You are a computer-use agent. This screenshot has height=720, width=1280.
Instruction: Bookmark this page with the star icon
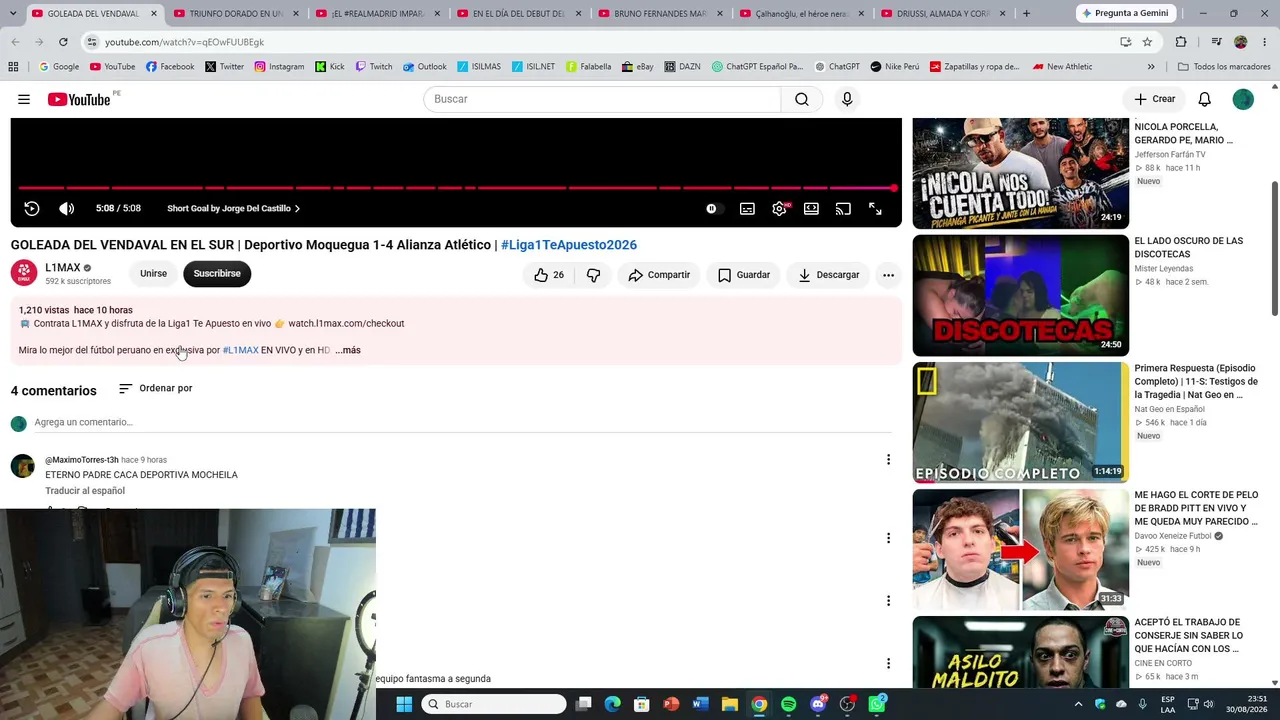coord(1147,42)
